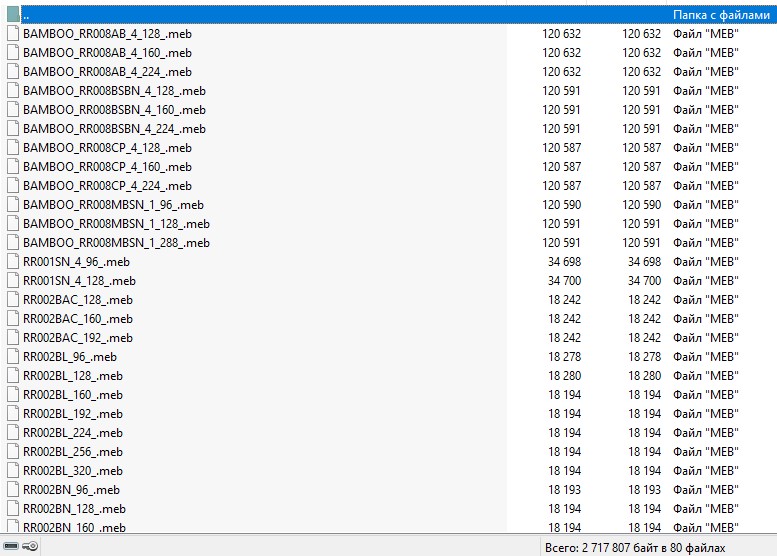
Task: Click first size value 34 698 of RR001SN_4_96_.meb
Action: coord(564,262)
